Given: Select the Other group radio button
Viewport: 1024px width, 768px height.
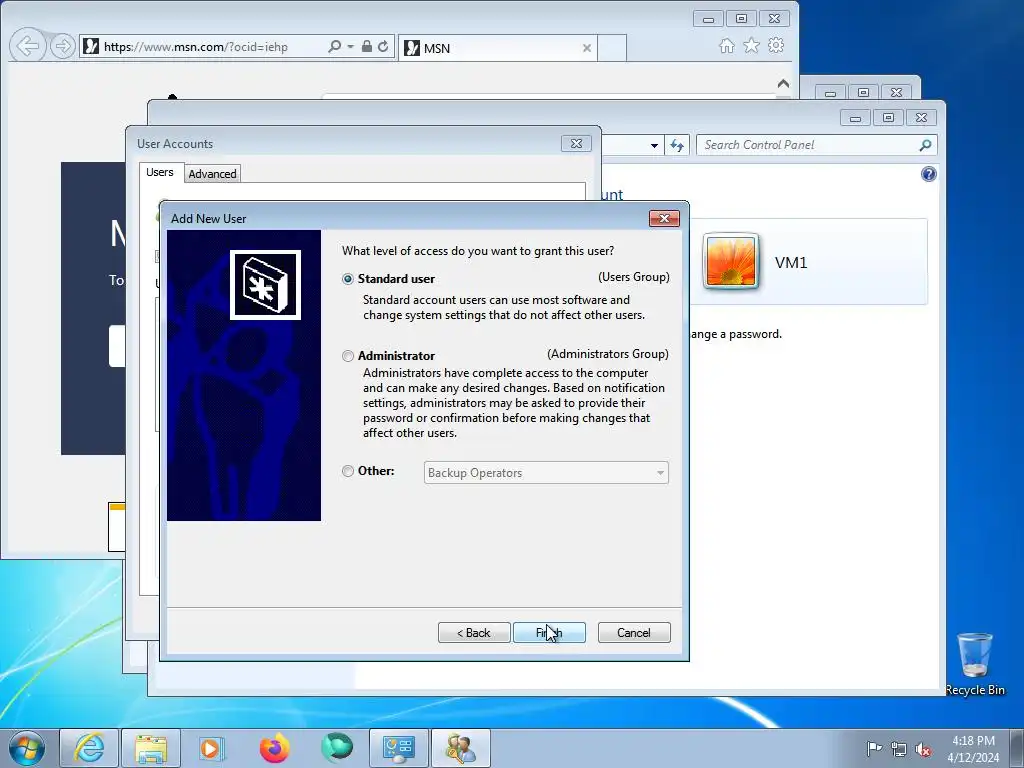Looking at the screenshot, I should (348, 471).
